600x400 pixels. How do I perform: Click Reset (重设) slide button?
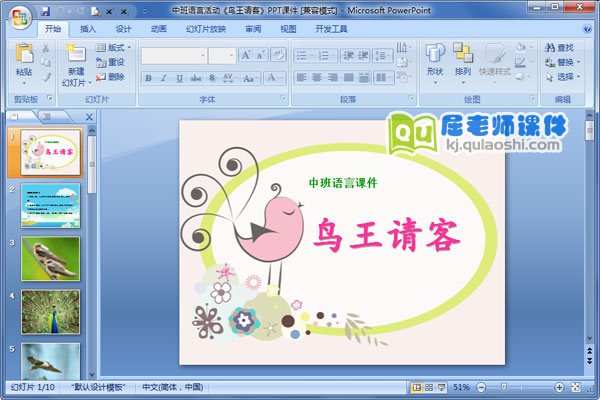pyautogui.click(x=110, y=62)
